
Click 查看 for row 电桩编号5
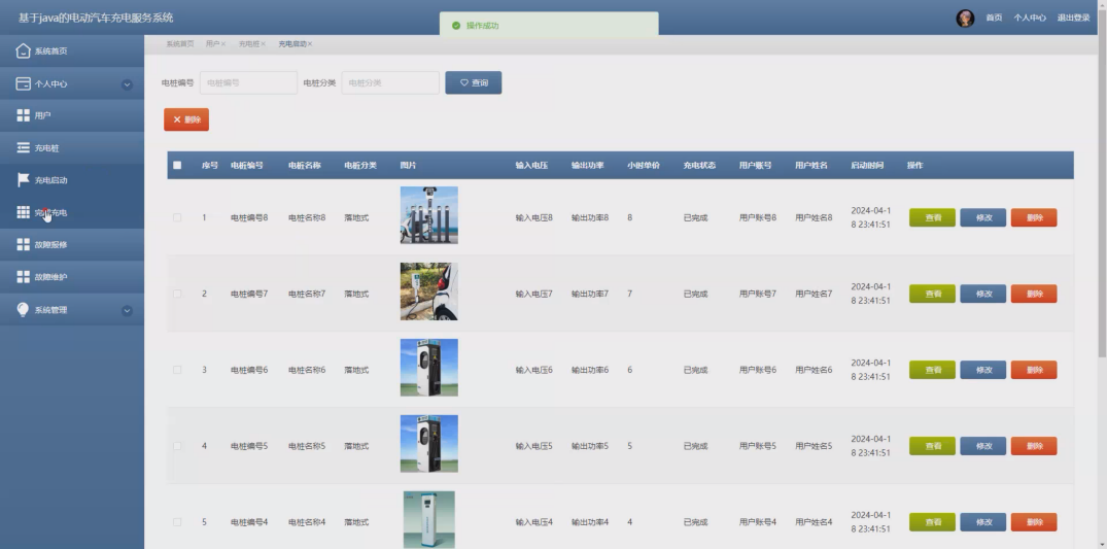(x=932, y=447)
